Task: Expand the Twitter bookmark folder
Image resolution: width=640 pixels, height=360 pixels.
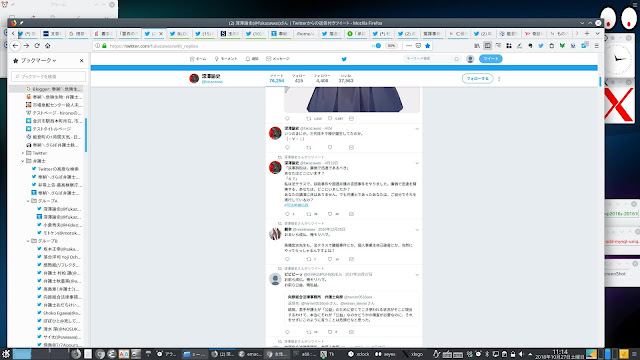Action: click(23, 153)
